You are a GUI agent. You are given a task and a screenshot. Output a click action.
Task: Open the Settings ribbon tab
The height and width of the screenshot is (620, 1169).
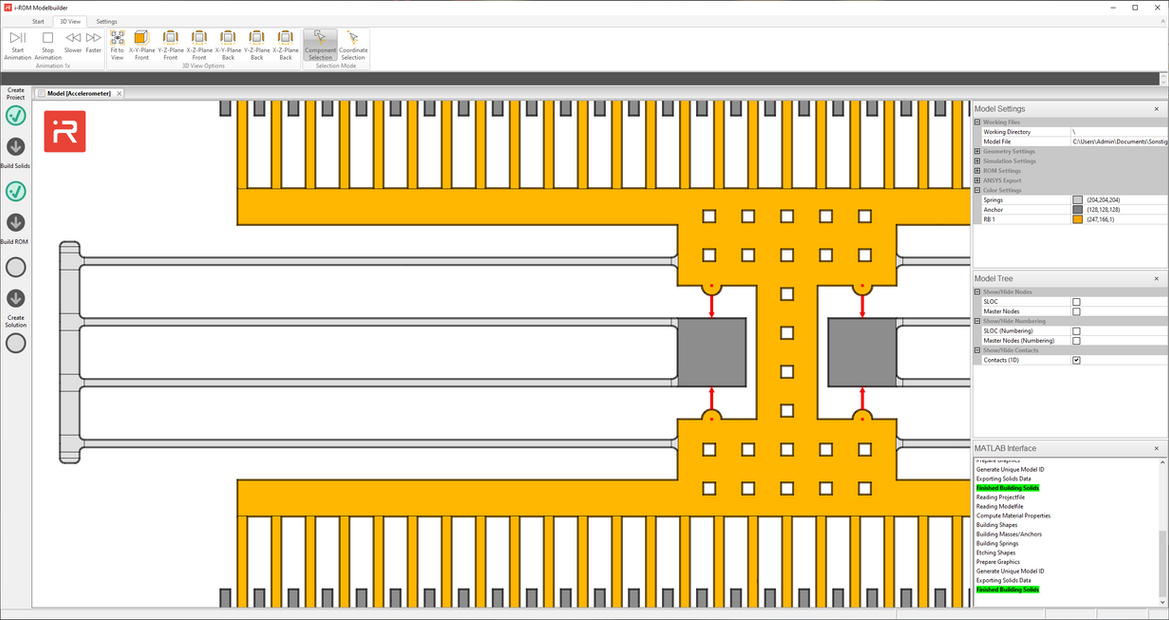click(107, 22)
